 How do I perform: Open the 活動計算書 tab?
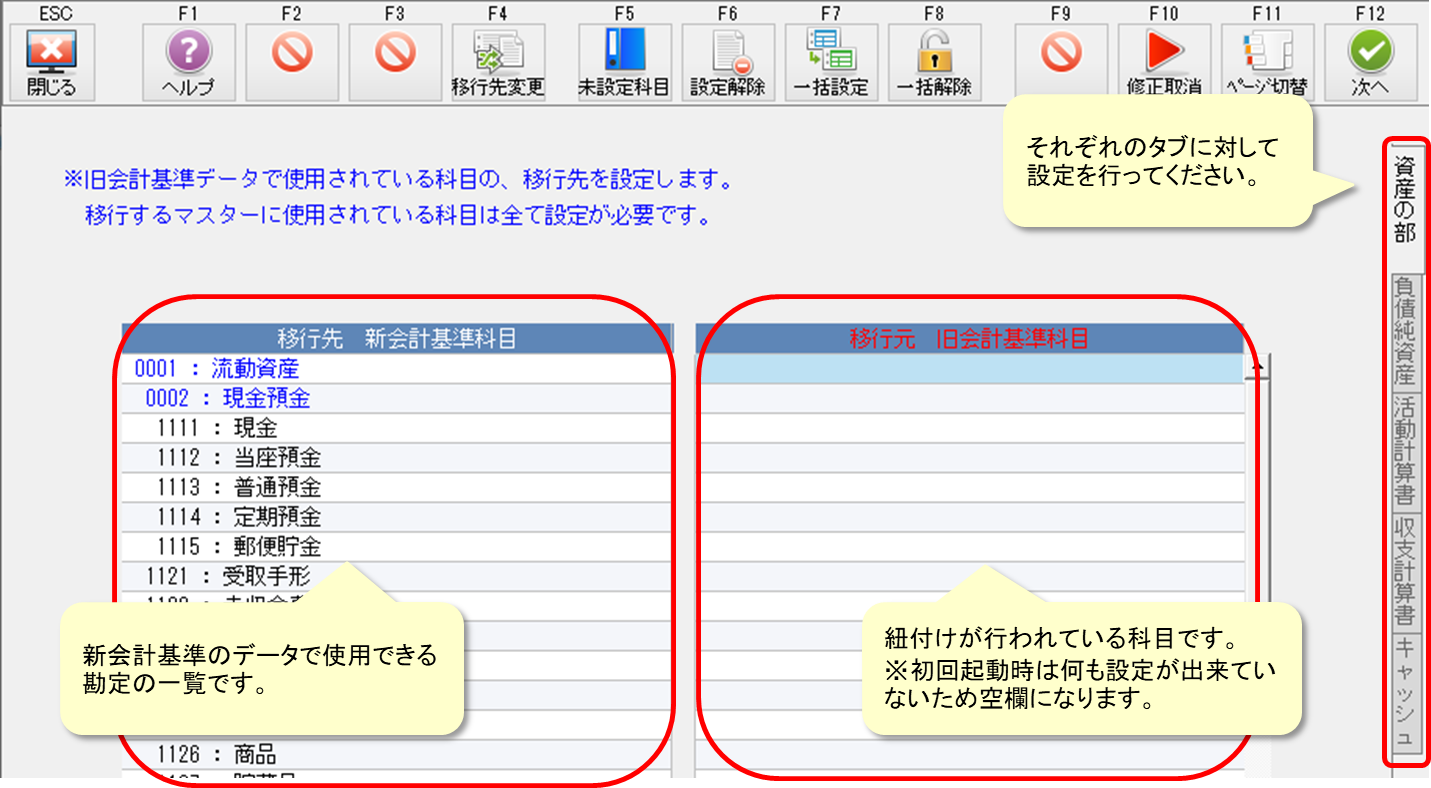[x=1405, y=450]
